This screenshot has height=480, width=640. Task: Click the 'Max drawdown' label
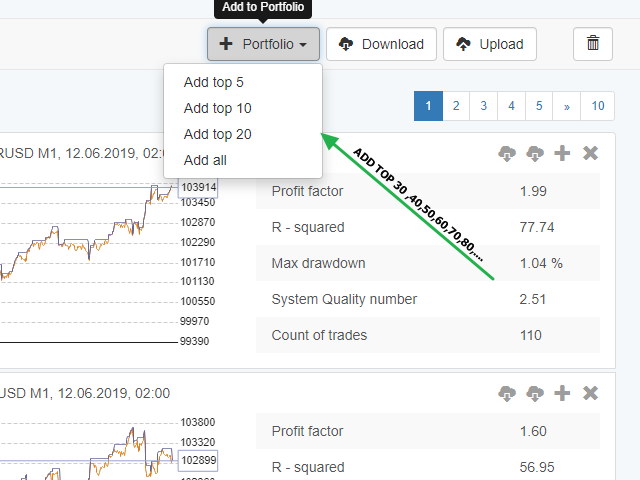click(x=318, y=263)
